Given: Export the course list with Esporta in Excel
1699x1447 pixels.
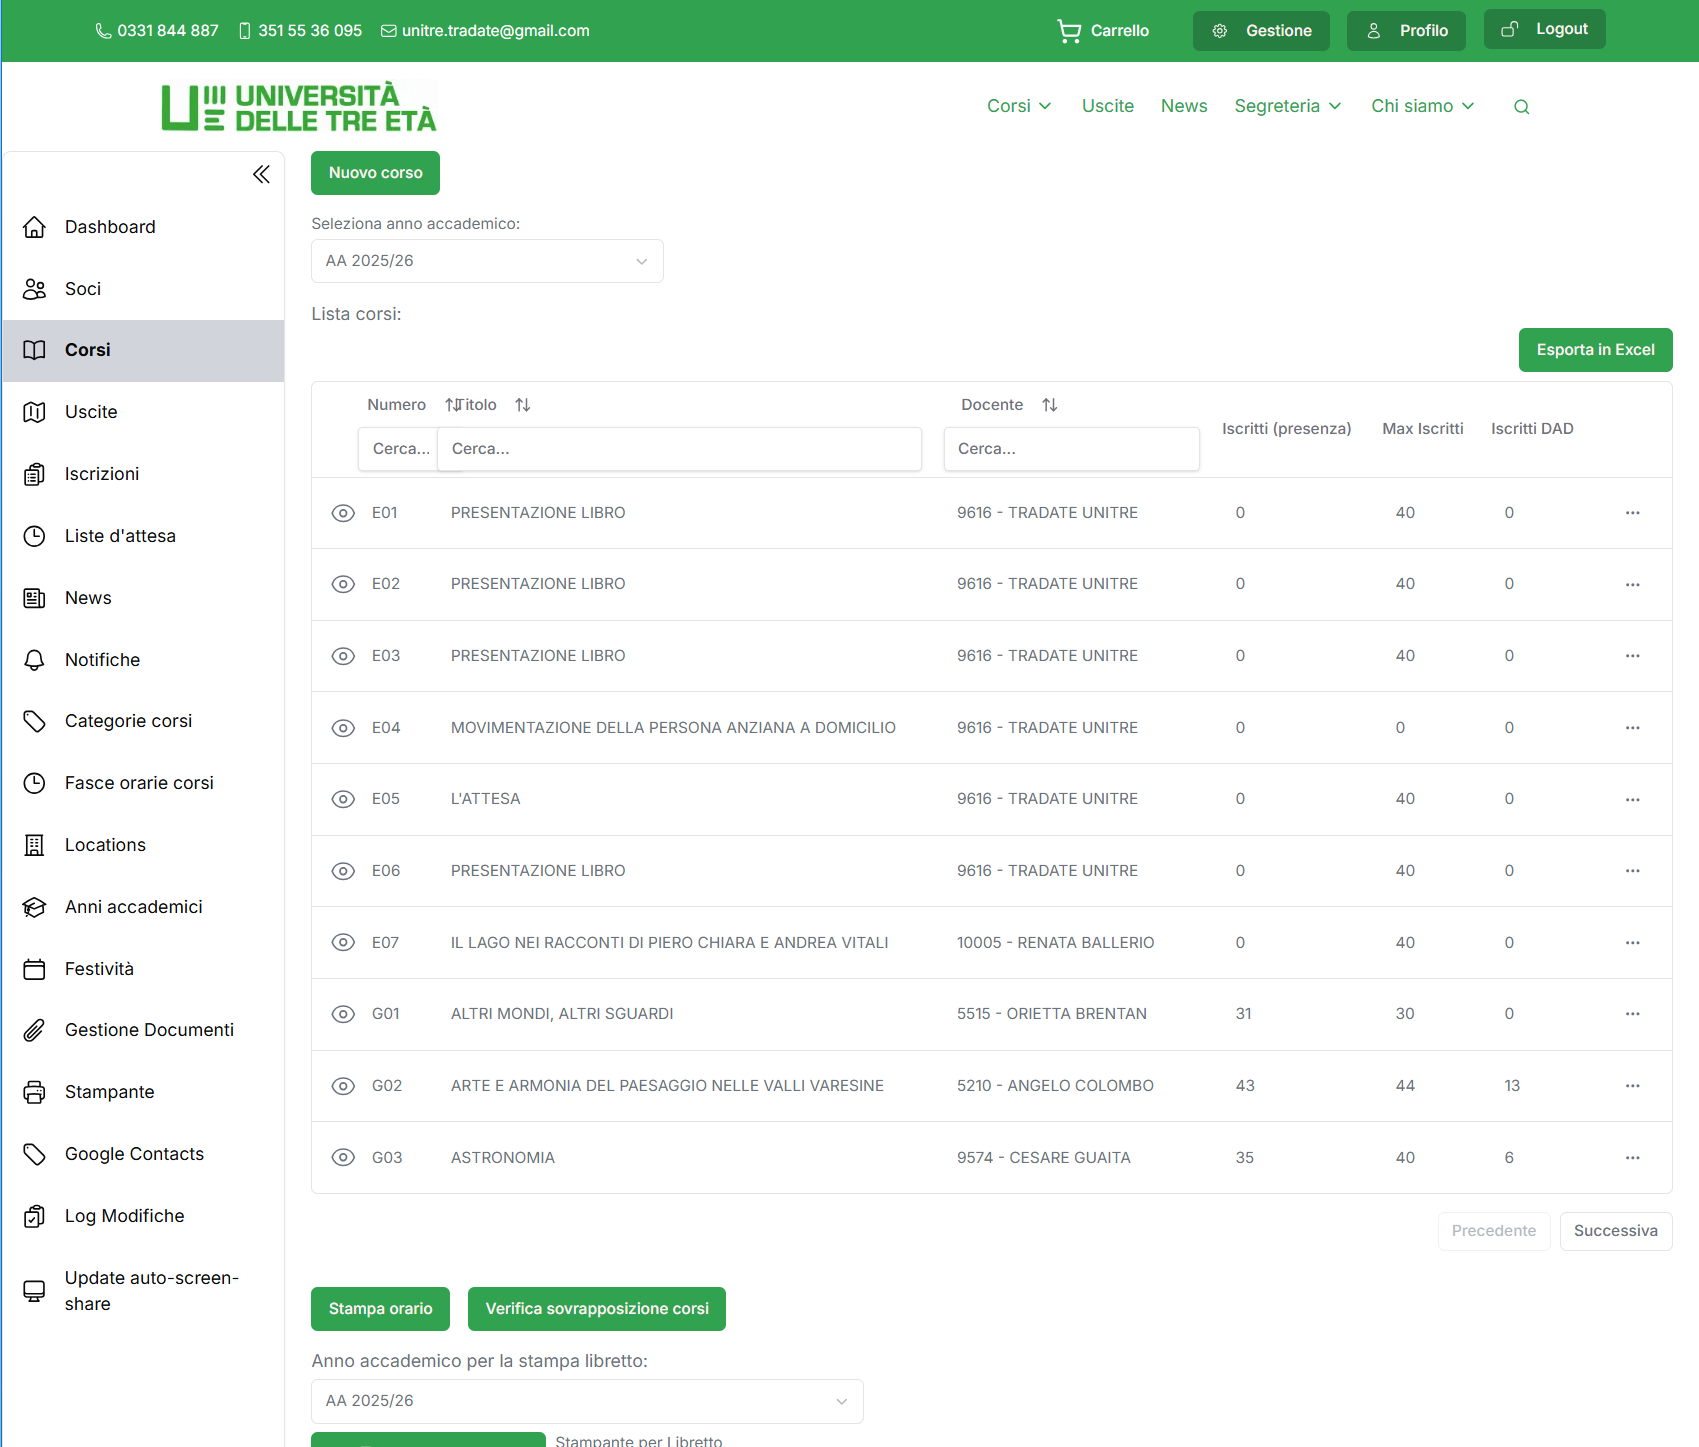Looking at the screenshot, I should 1595,350.
